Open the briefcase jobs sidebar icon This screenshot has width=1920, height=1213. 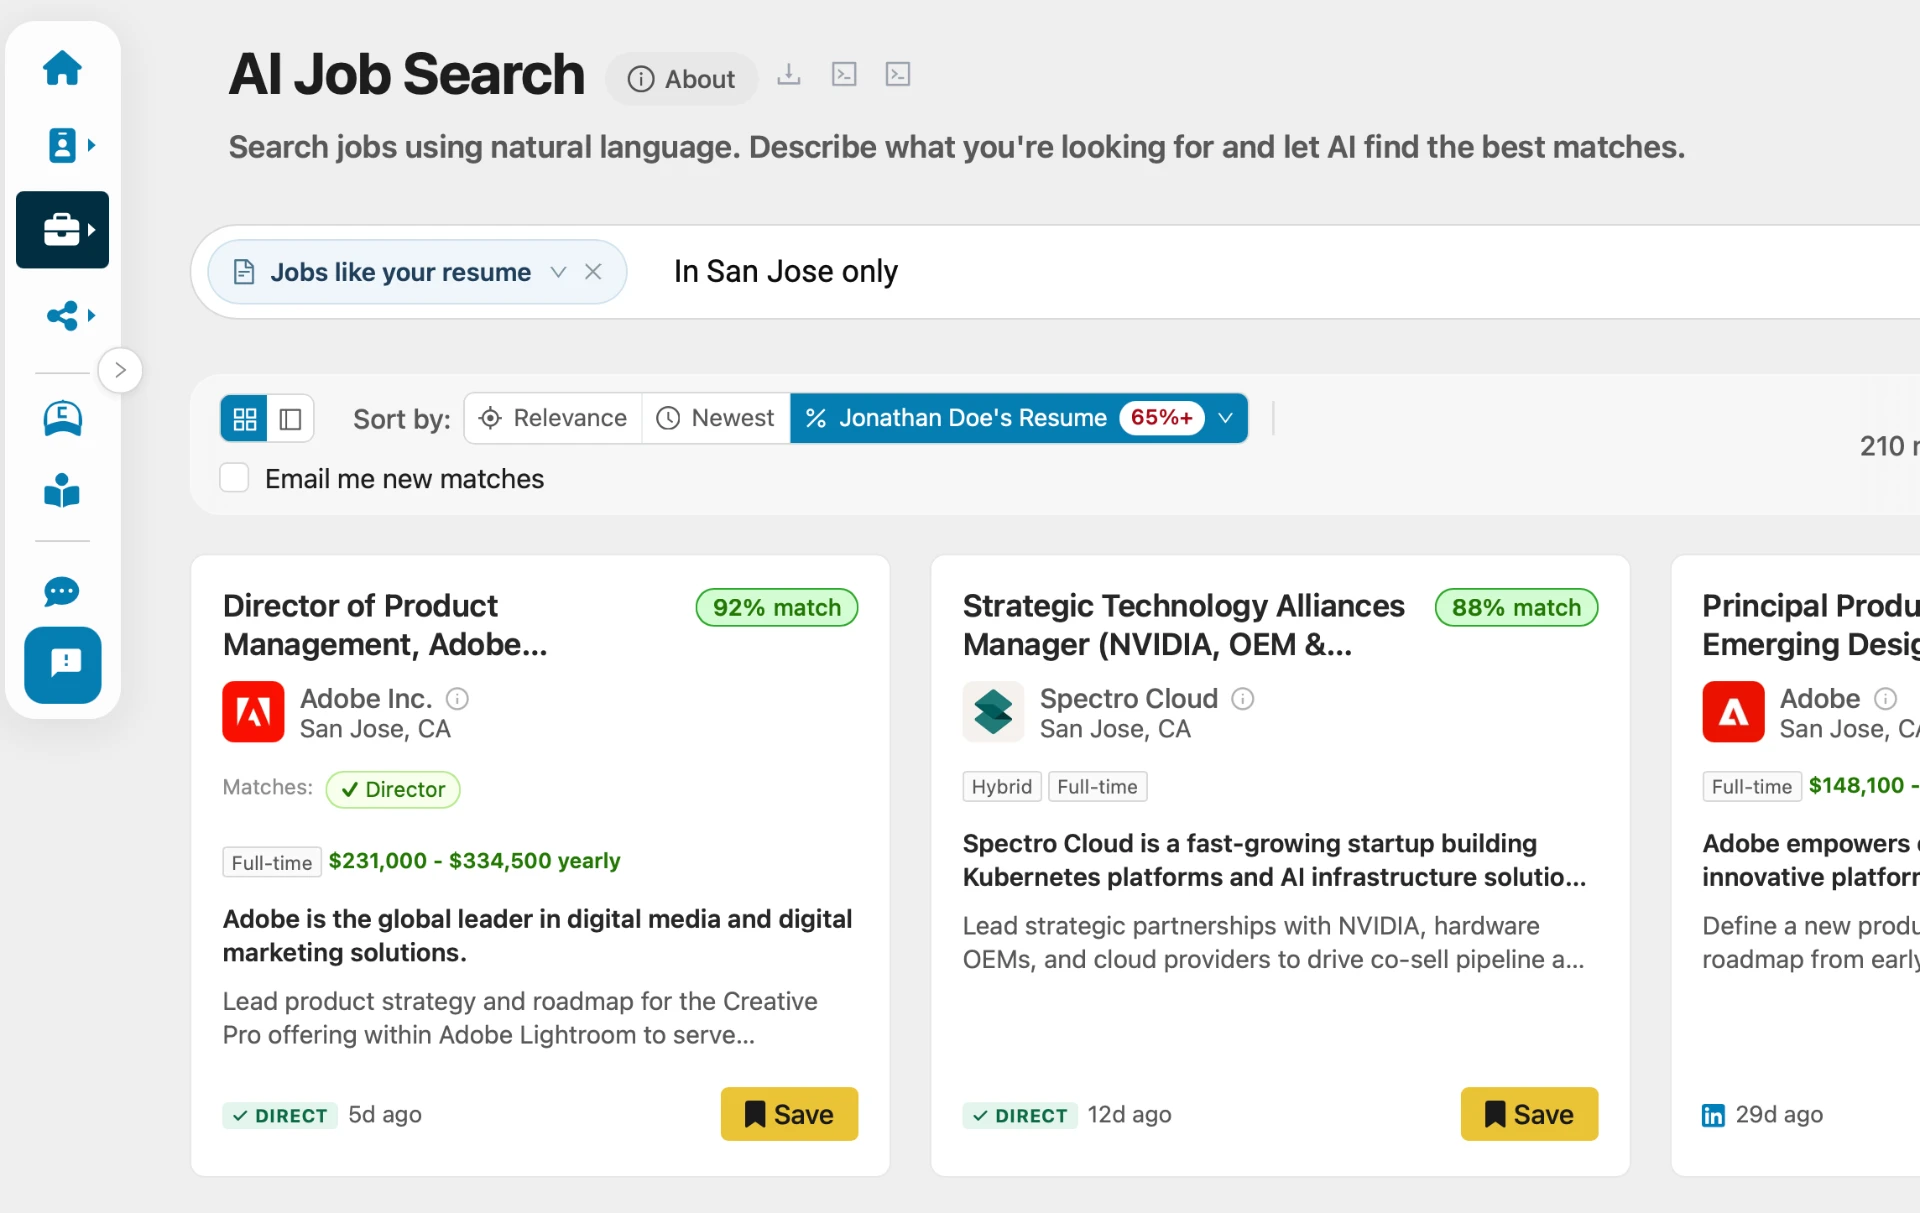[62, 230]
